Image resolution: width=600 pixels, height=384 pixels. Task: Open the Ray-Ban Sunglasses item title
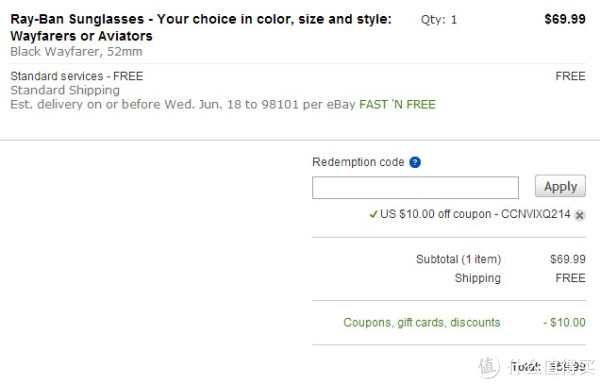pyautogui.click(x=201, y=27)
